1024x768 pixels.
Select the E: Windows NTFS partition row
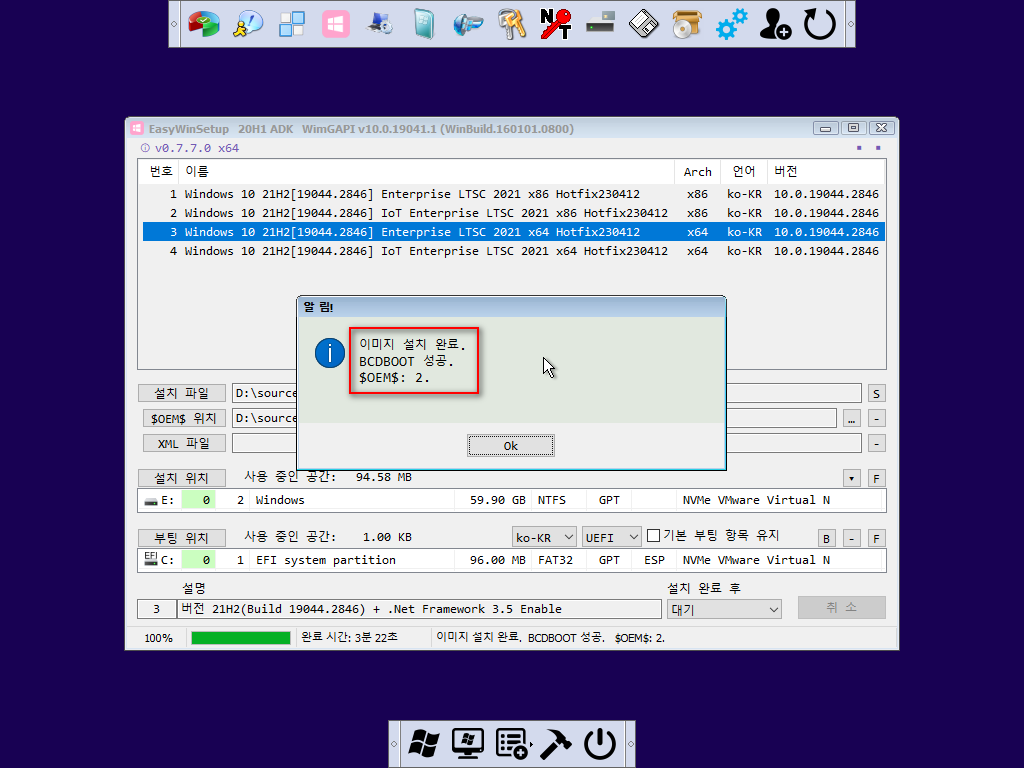pyautogui.click(x=512, y=500)
